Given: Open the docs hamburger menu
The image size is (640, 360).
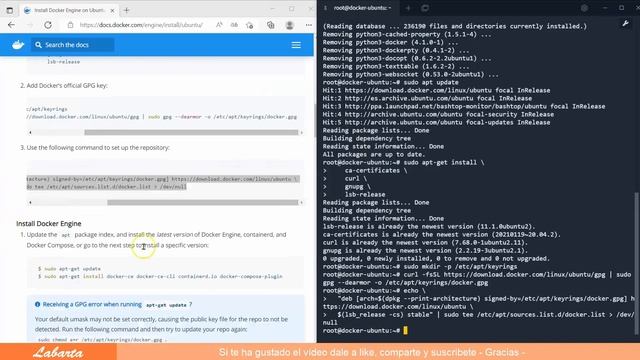Looking at the screenshot, I should 296,45.
